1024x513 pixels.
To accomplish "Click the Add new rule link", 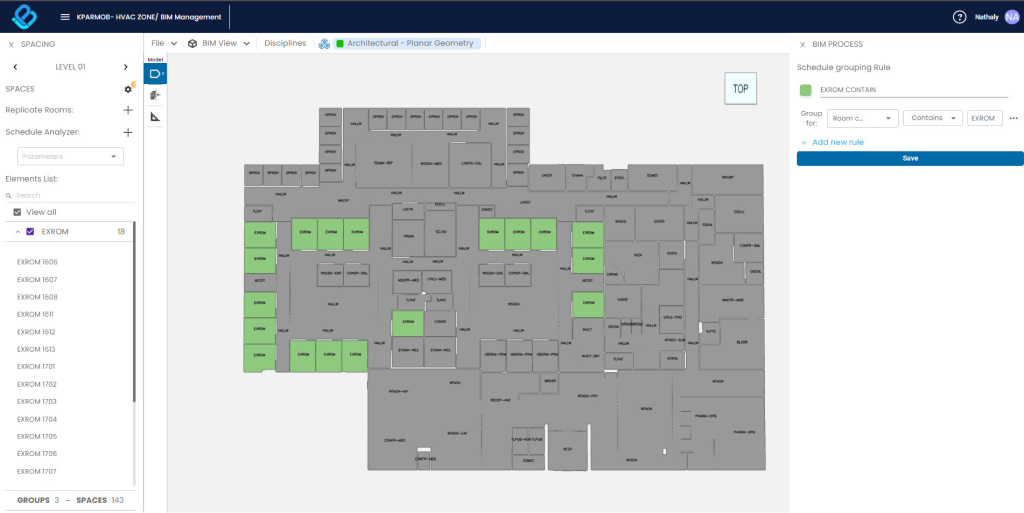I will 837,142.
